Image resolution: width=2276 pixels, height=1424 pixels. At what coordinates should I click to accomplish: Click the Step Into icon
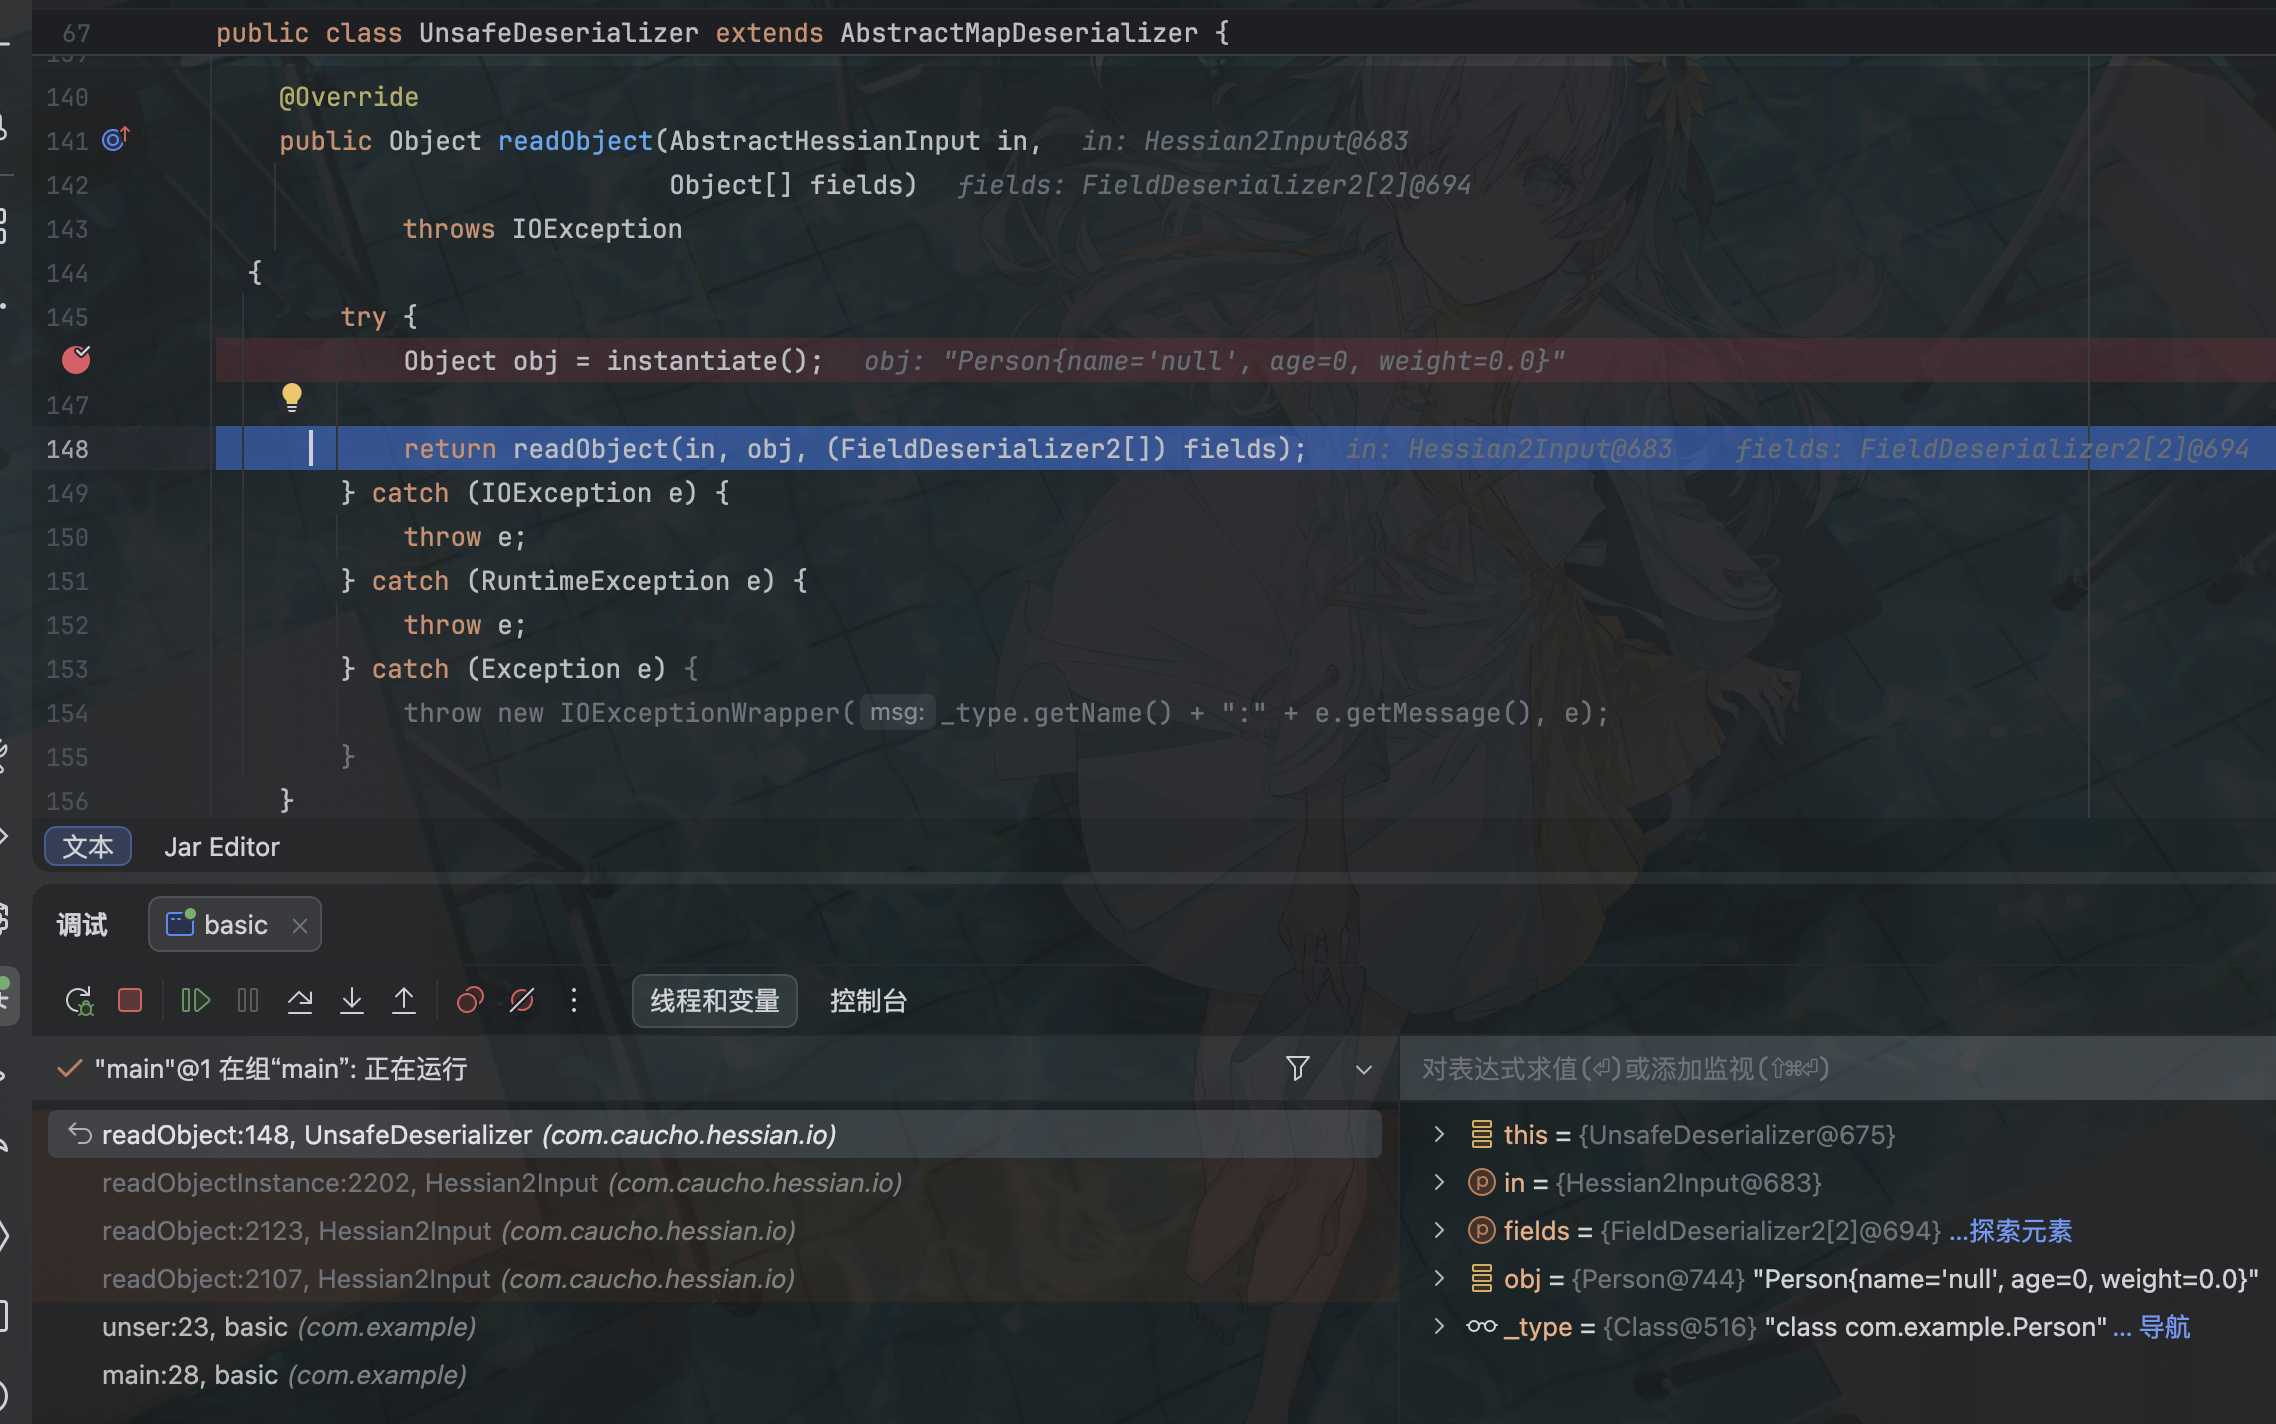point(352,1001)
